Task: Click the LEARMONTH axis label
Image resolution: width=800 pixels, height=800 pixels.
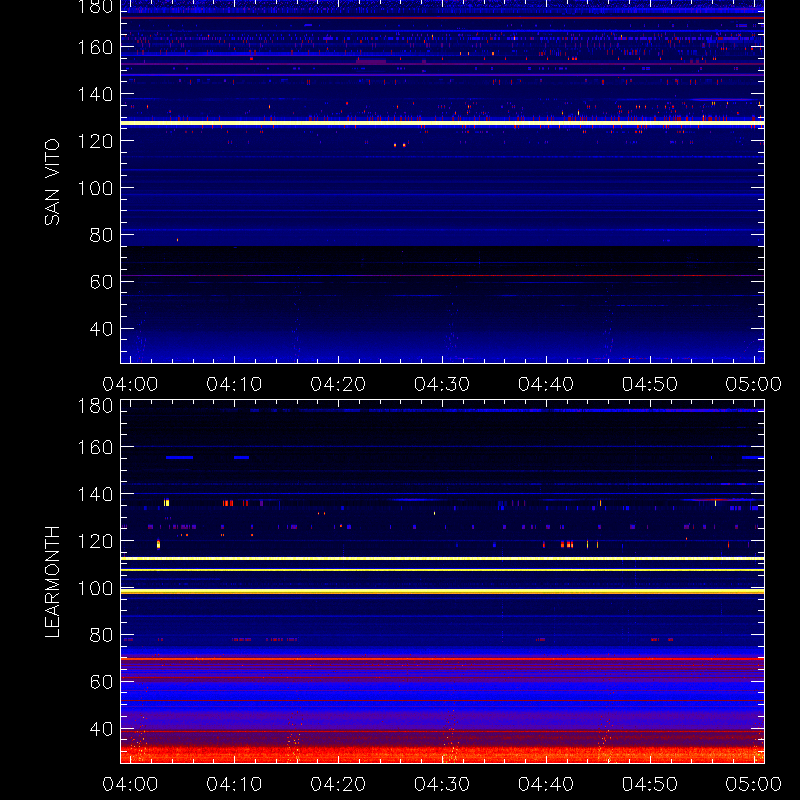Action: (x=52, y=582)
